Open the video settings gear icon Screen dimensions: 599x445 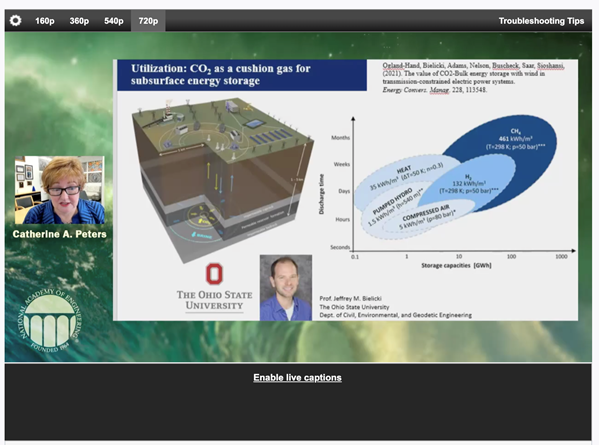point(15,21)
